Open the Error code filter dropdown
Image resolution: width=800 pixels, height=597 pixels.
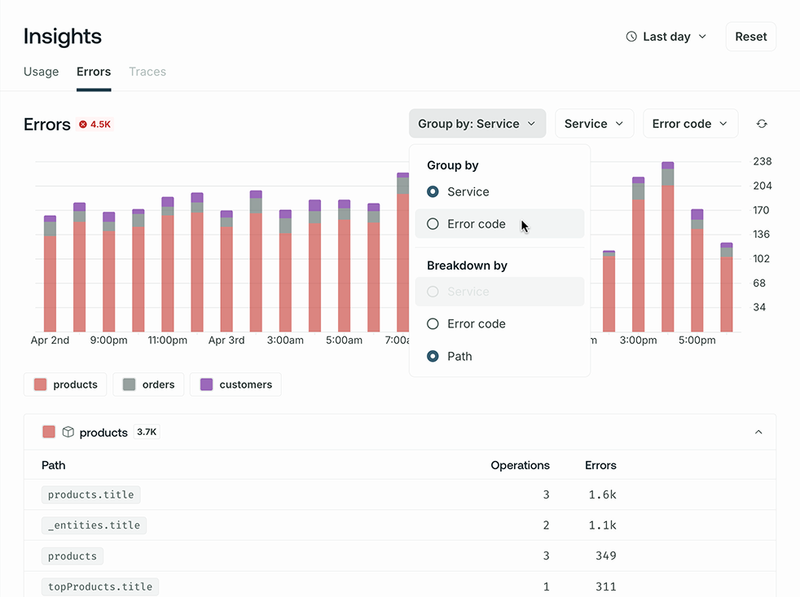pos(690,124)
